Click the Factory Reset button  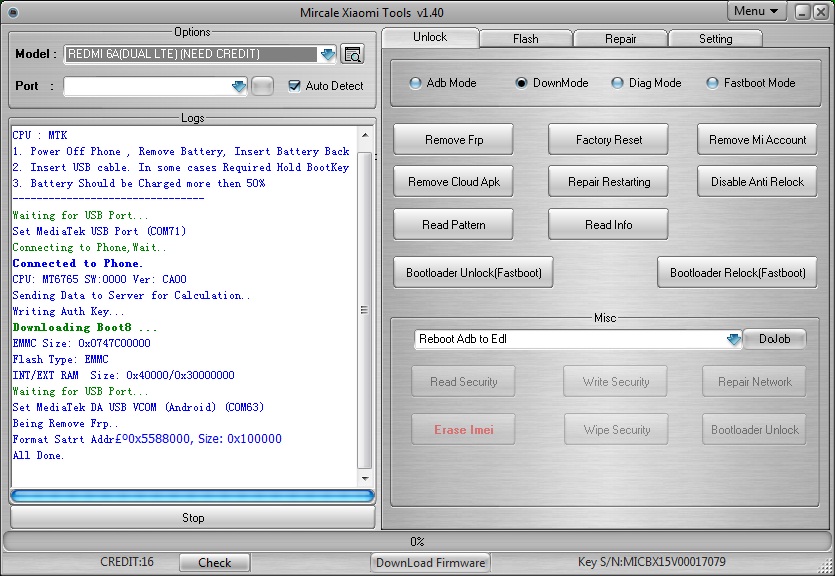coord(609,139)
